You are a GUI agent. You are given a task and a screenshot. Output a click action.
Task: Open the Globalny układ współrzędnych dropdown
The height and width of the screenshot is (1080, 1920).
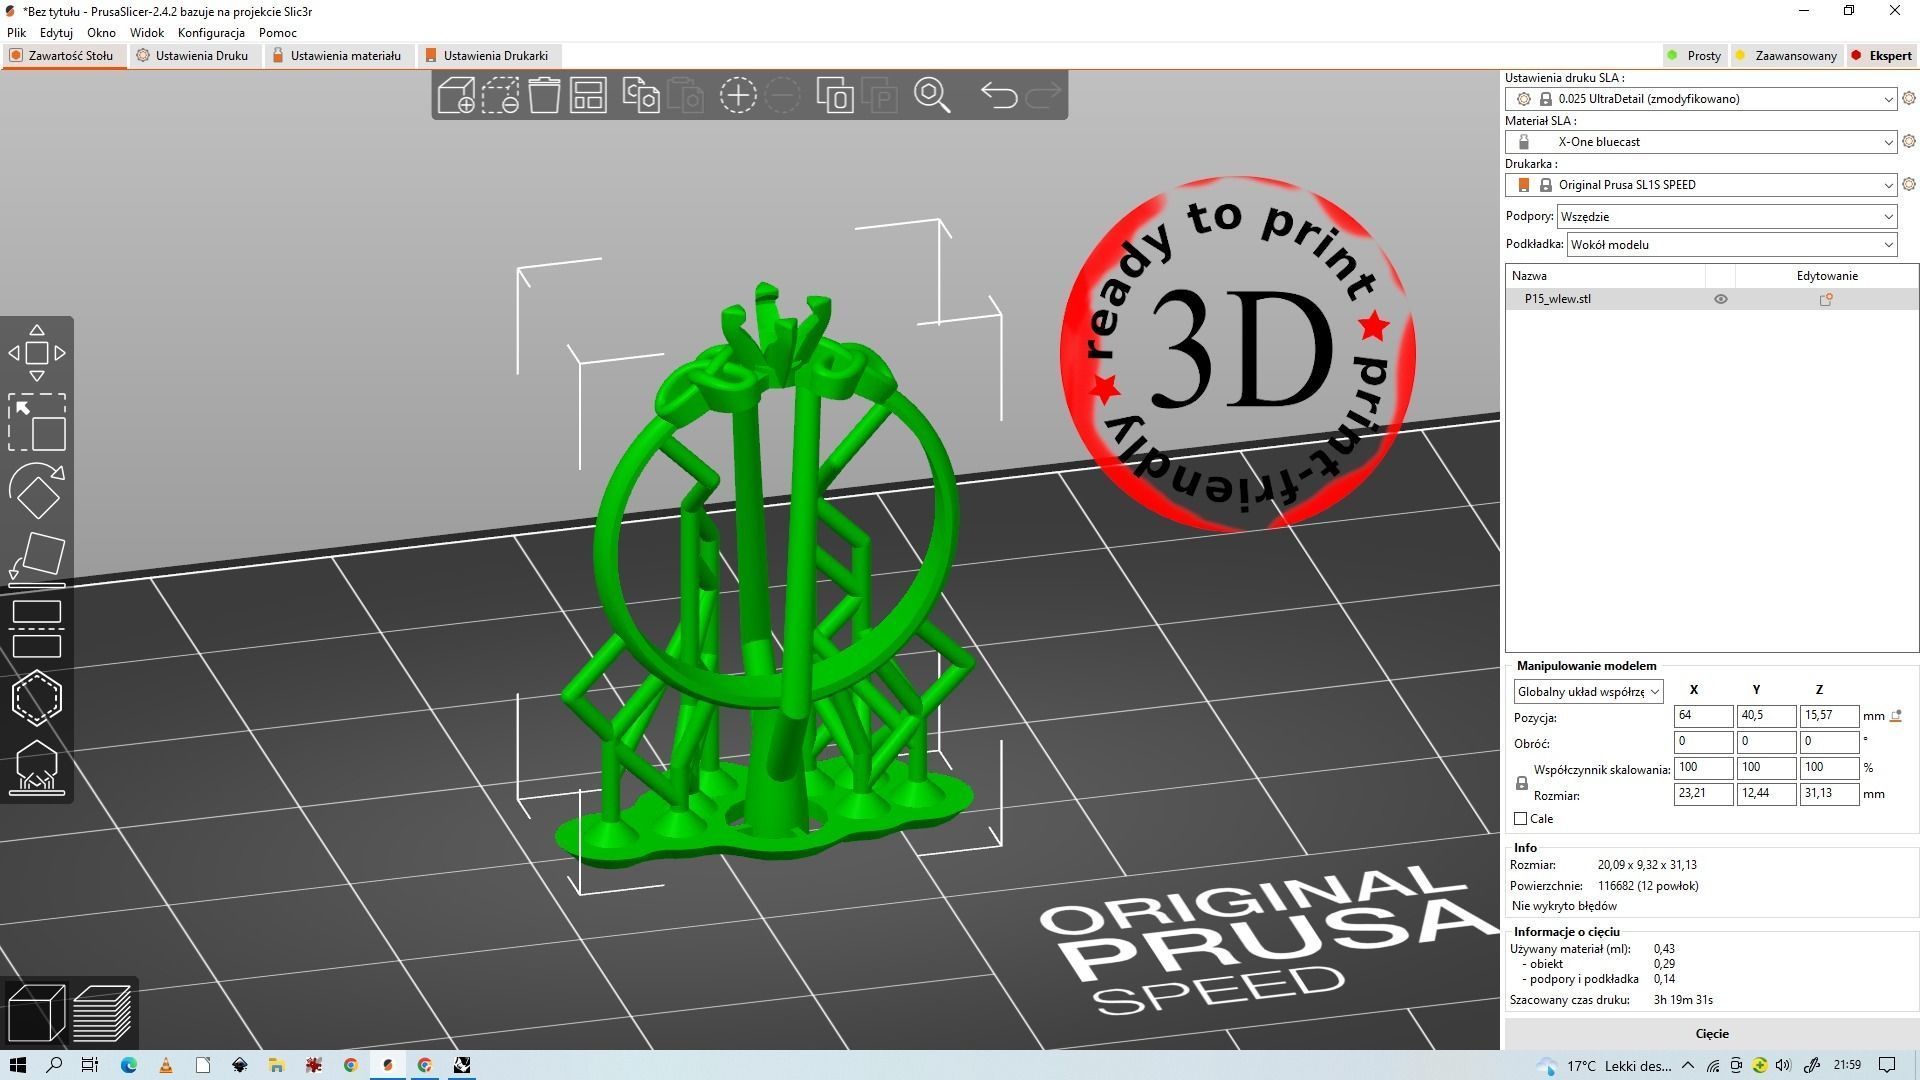(1588, 692)
